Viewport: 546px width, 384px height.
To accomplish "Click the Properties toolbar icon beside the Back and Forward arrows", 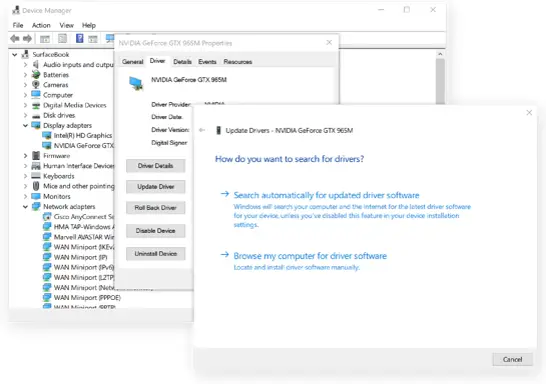I will (62, 38).
